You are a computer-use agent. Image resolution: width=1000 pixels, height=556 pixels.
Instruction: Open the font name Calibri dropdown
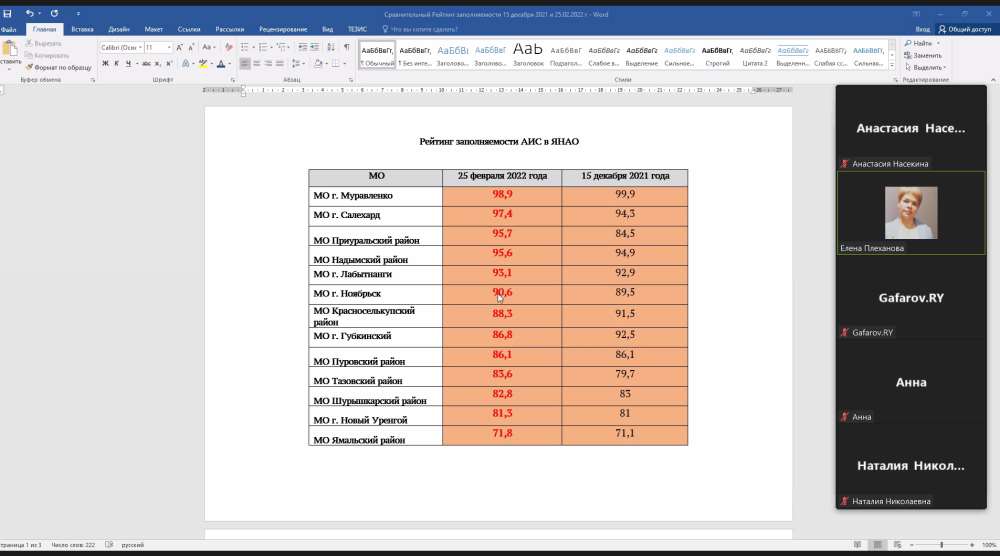pyautogui.click(x=140, y=47)
